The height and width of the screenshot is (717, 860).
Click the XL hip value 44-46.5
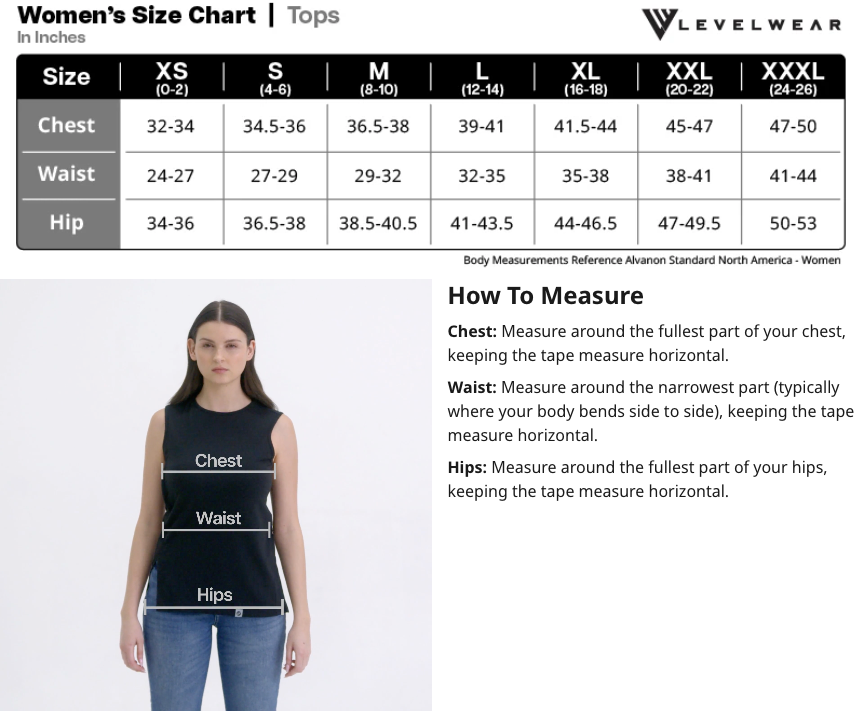(x=585, y=224)
